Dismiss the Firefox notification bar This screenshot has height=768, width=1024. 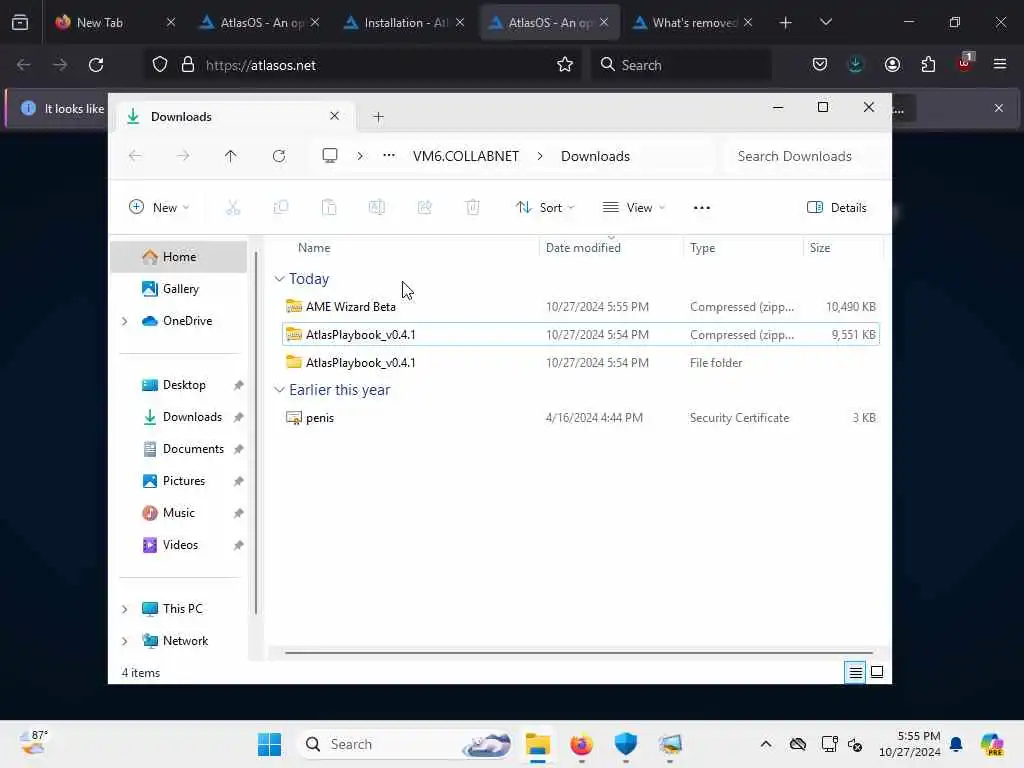click(999, 108)
